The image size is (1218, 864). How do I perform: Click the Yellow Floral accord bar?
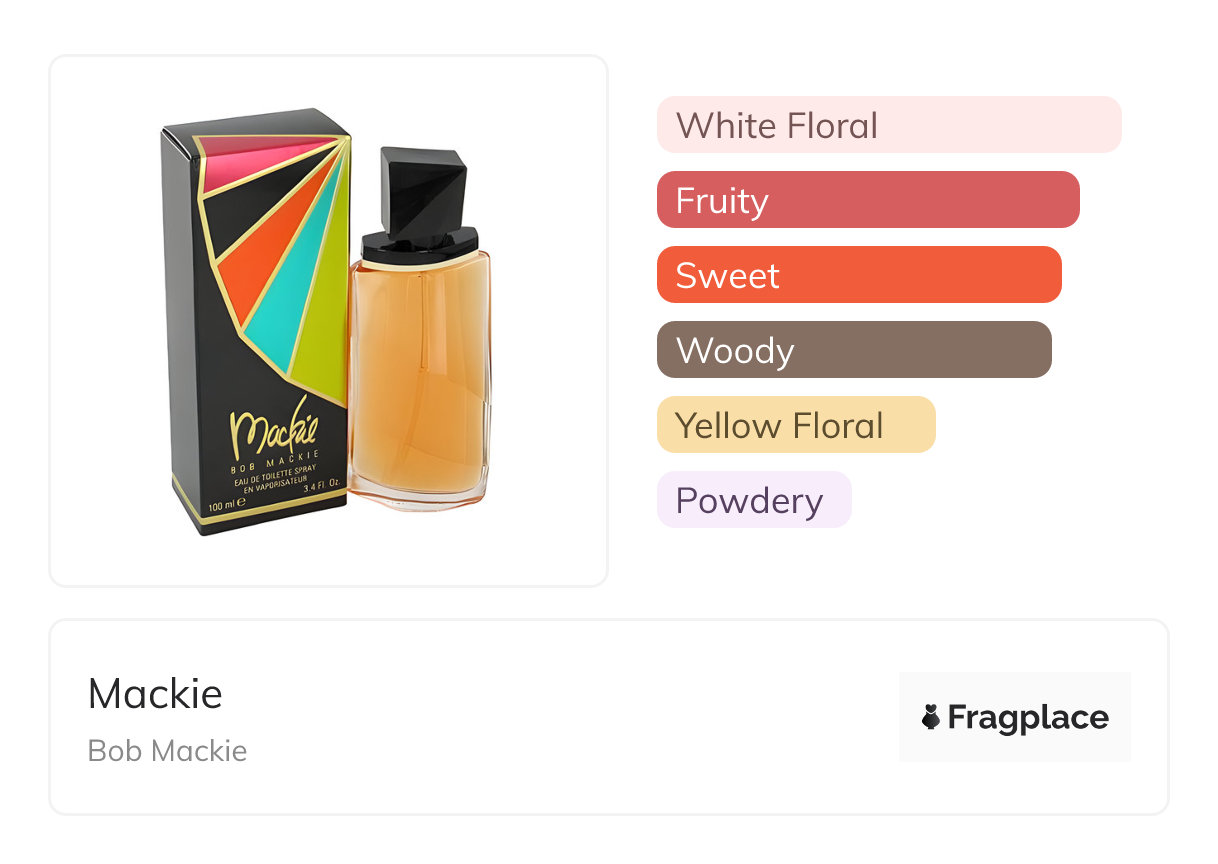[x=795, y=425]
